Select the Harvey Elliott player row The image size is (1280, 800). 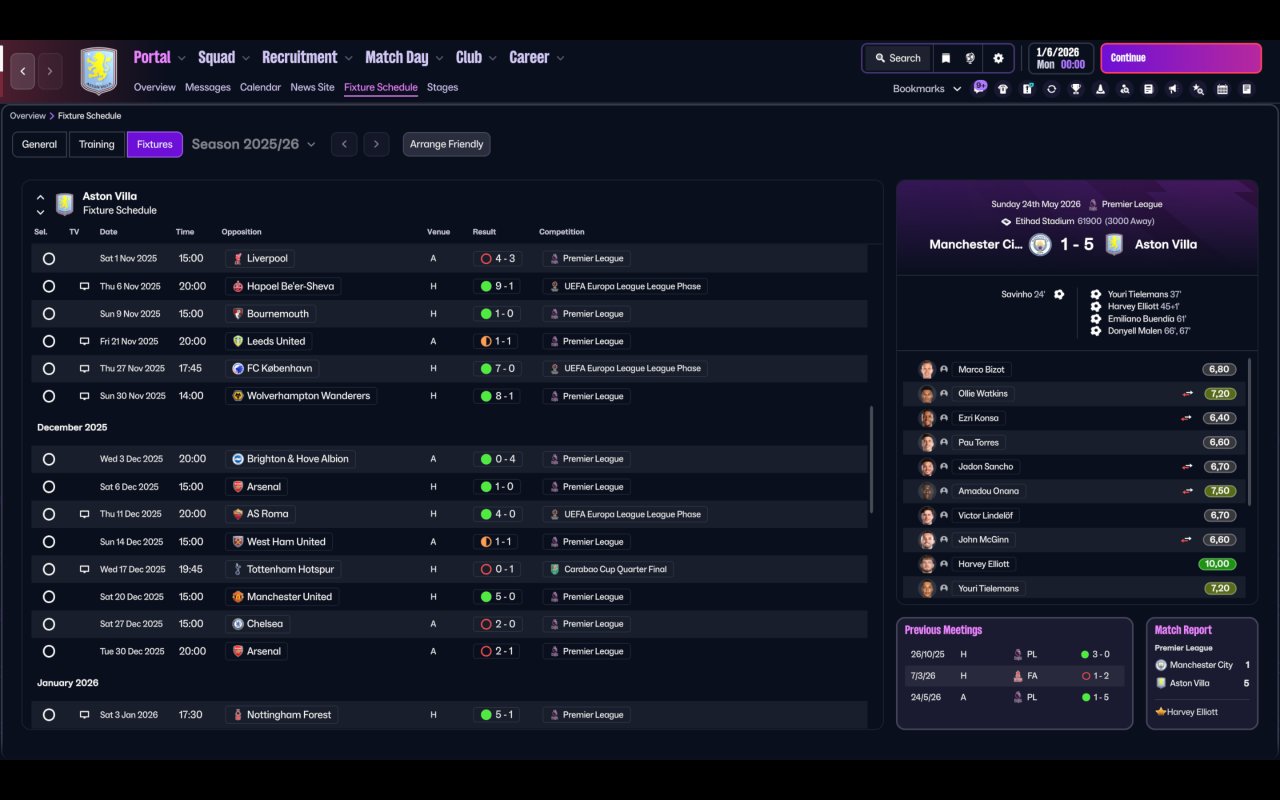pyautogui.click(x=1074, y=564)
